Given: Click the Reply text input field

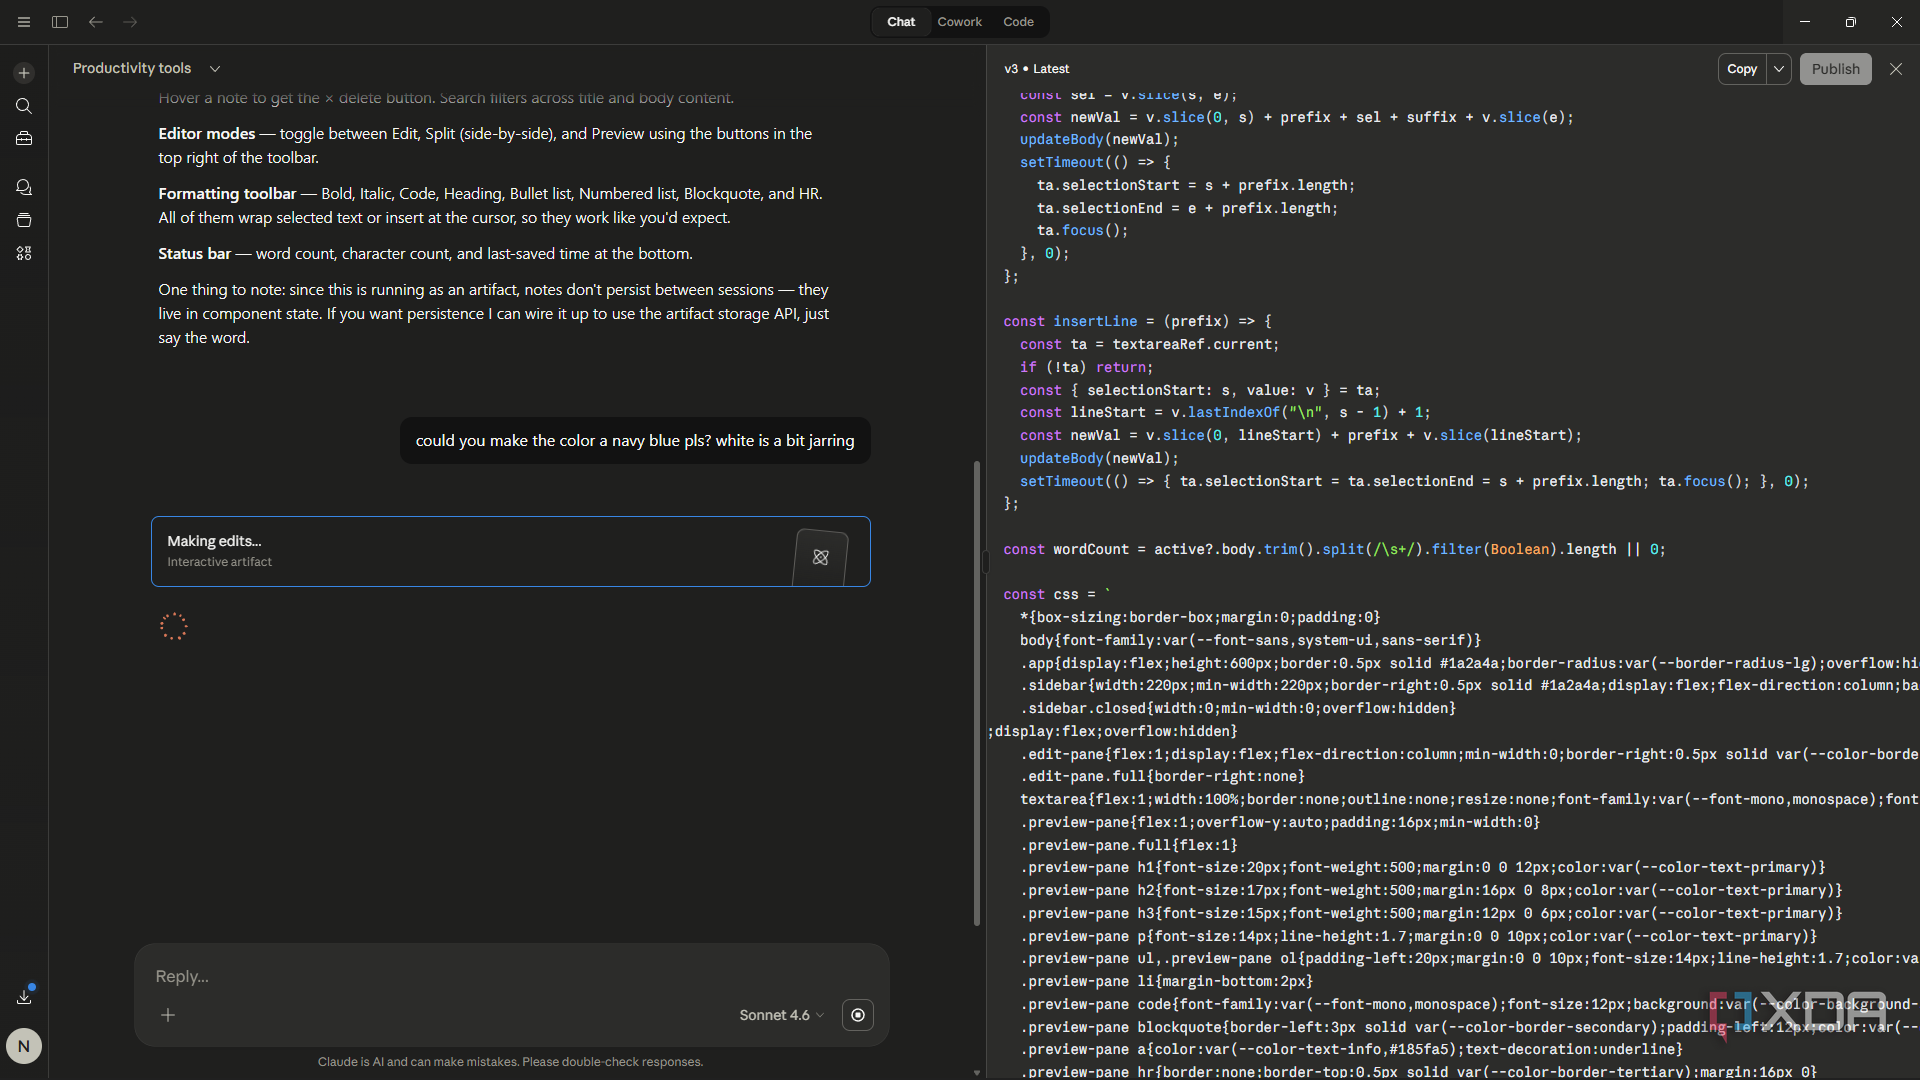Looking at the screenshot, I should click(510, 976).
